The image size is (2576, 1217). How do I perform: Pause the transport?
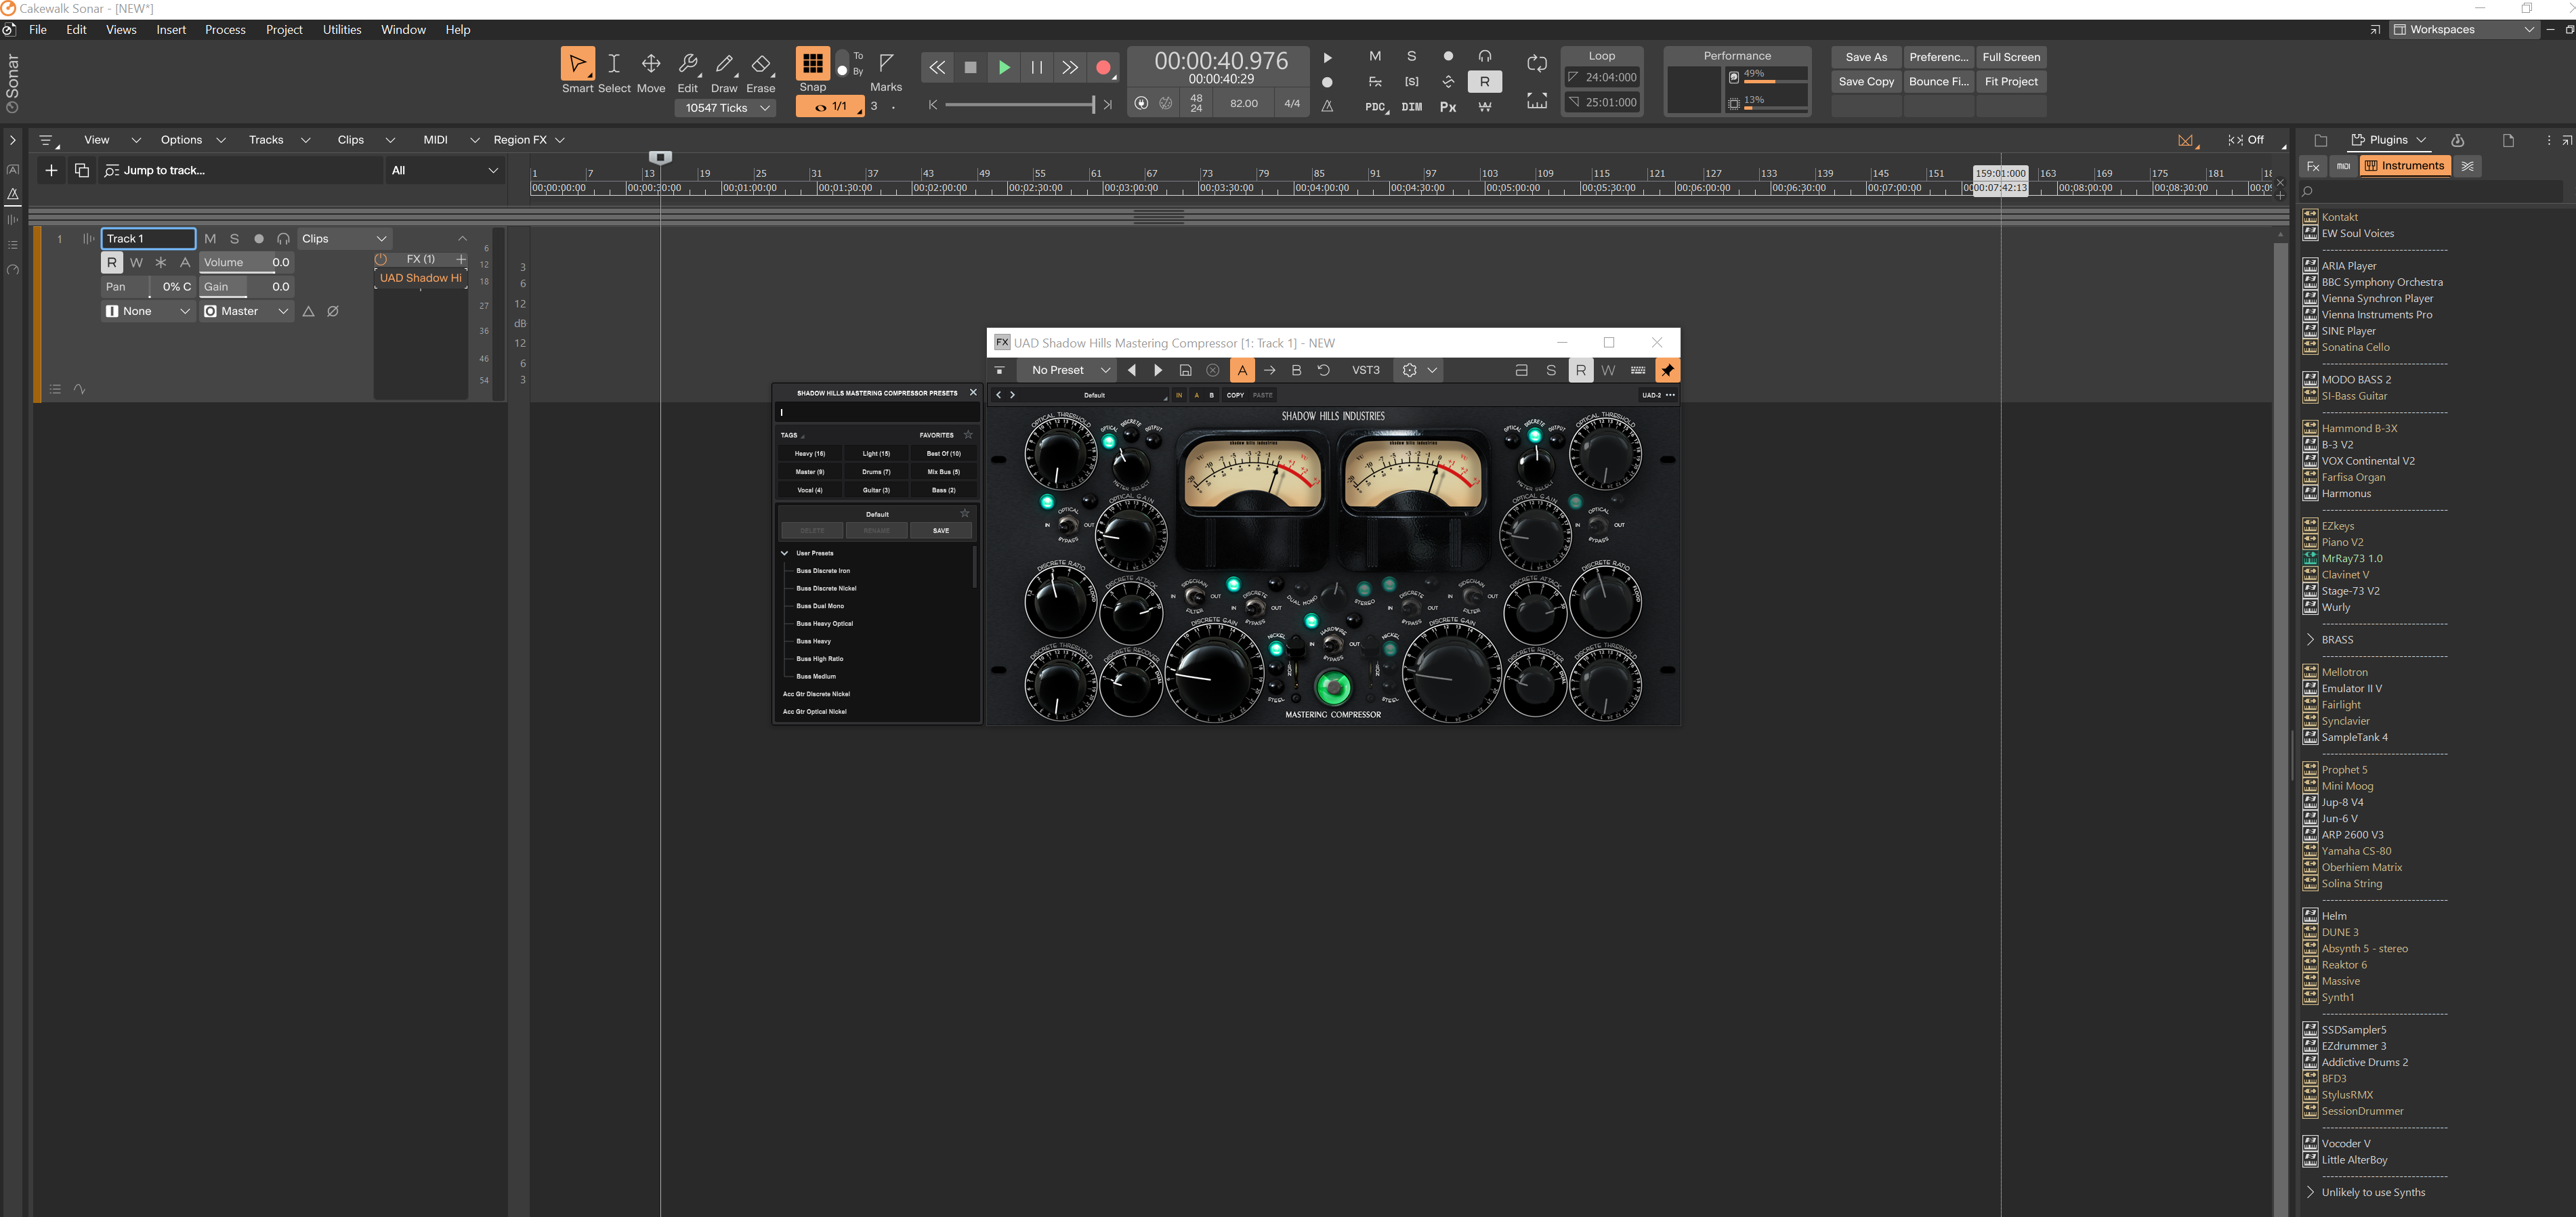[x=1037, y=67]
